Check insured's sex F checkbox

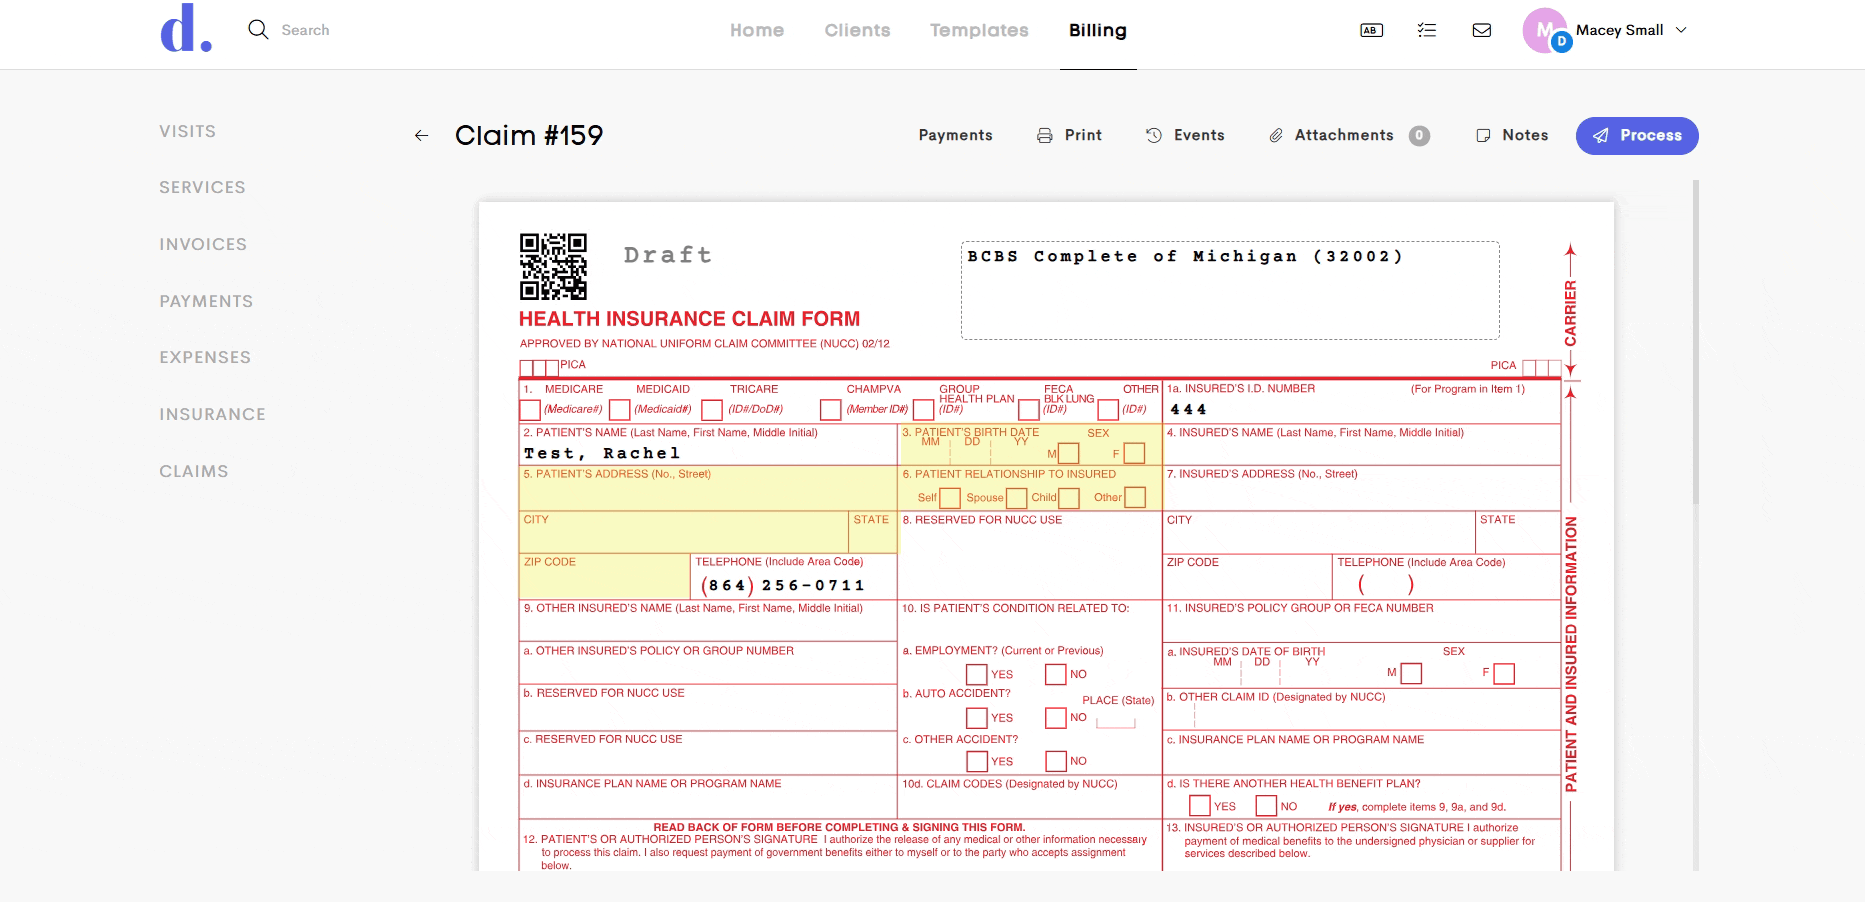1504,674
